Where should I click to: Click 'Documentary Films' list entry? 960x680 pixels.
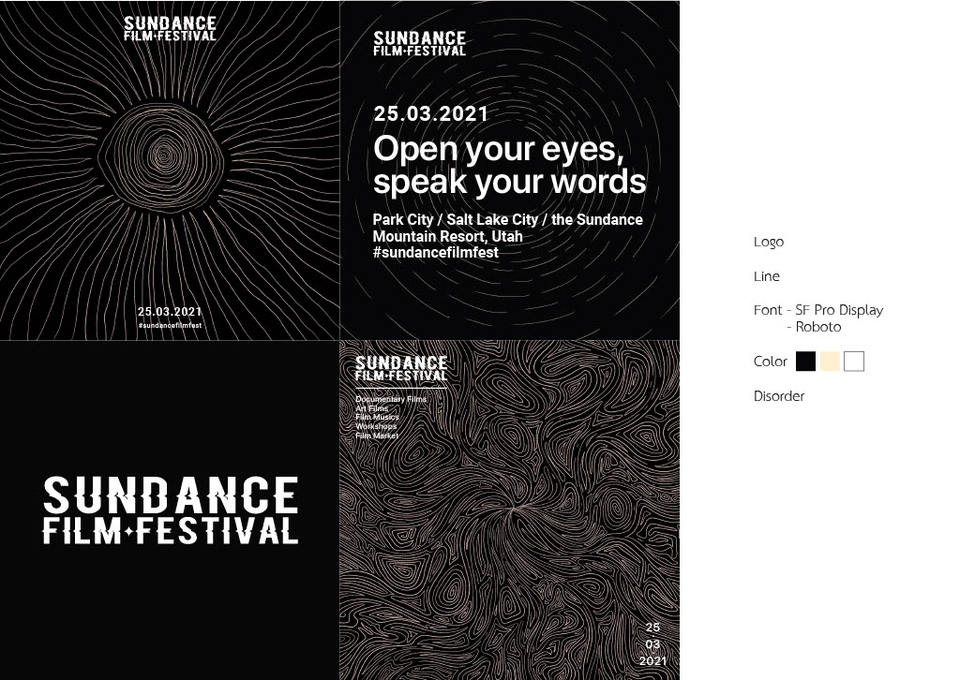point(391,399)
